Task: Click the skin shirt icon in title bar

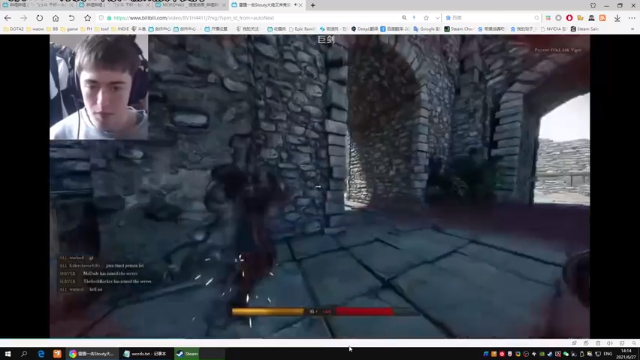Action: tap(593, 5)
